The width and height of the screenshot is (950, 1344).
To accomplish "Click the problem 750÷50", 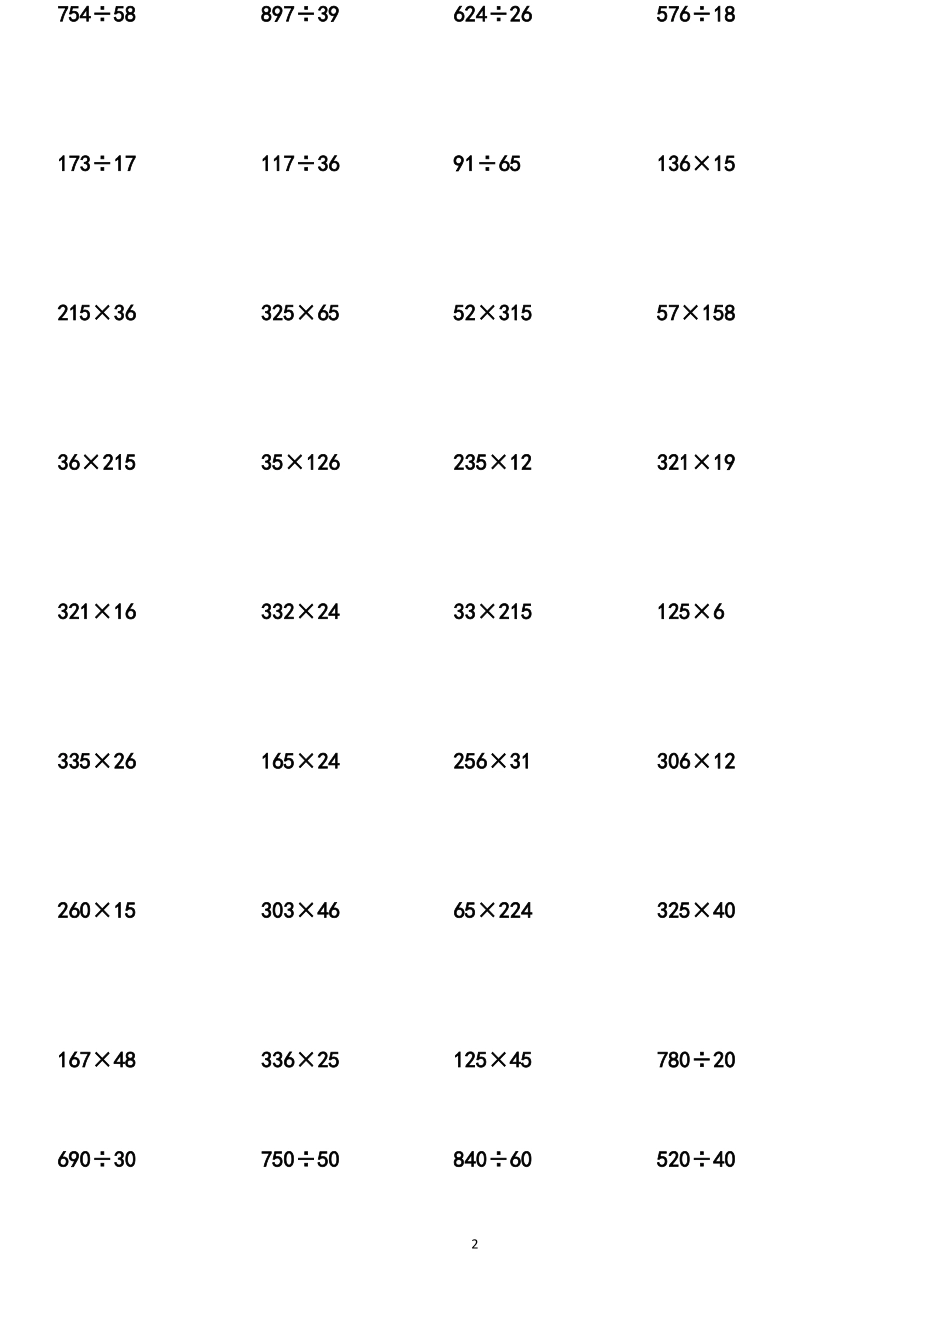I will pos(300,1160).
